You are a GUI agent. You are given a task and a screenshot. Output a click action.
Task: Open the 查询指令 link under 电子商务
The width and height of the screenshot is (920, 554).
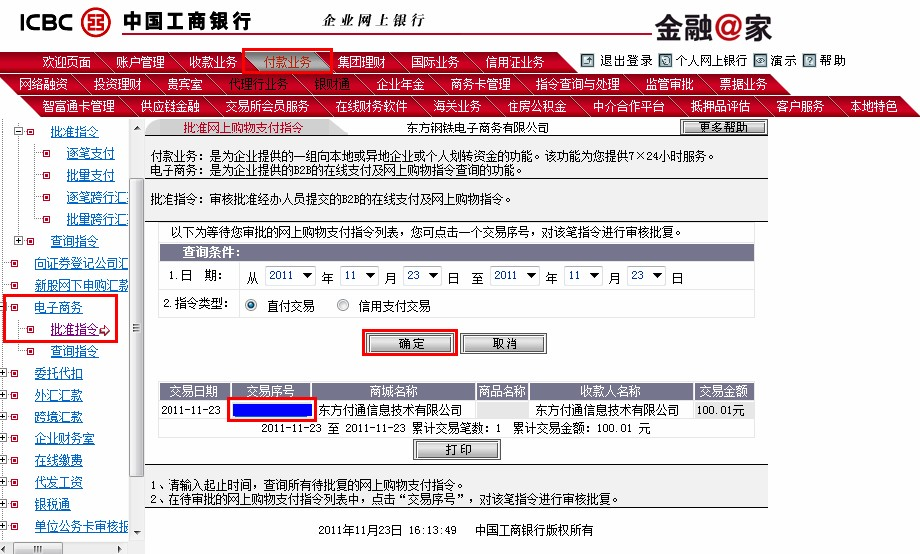[75, 352]
